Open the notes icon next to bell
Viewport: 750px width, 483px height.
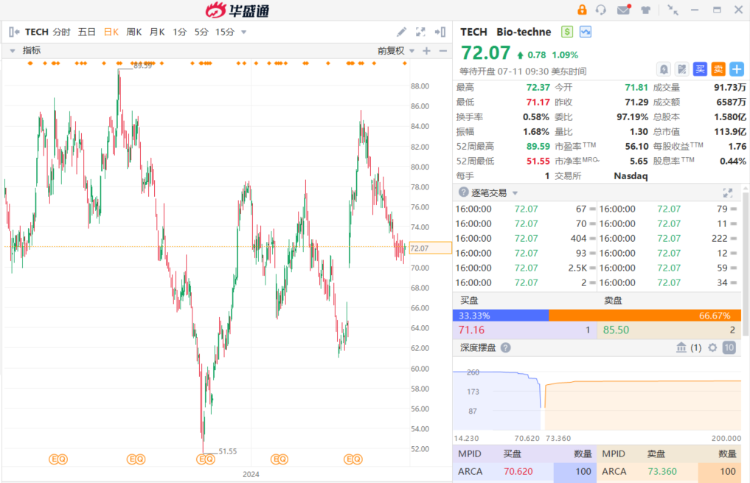coord(682,69)
